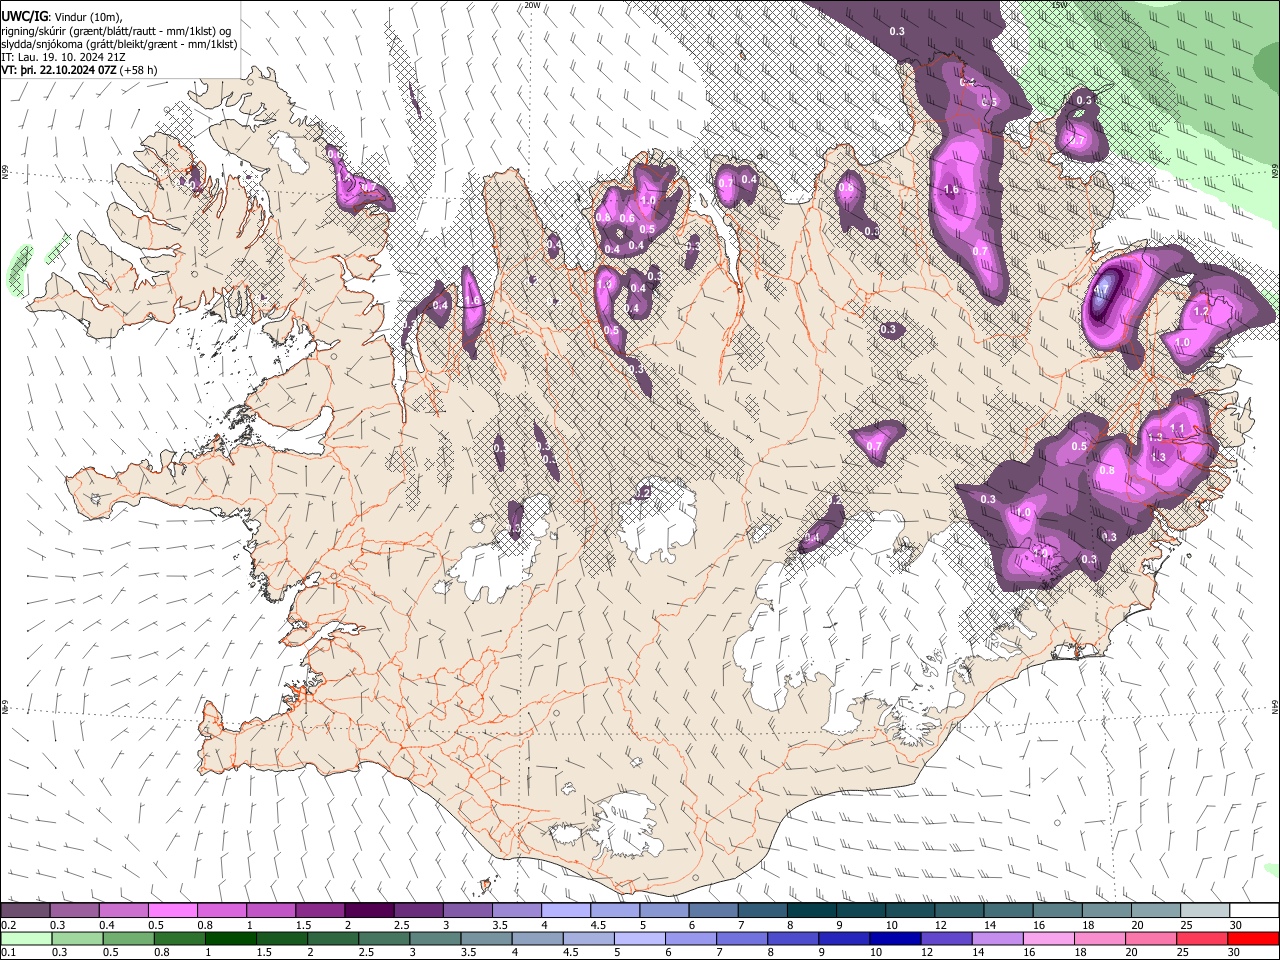
Task: Pick the 0.2 dark mauve snow legend swatch
Action: [x=25, y=911]
